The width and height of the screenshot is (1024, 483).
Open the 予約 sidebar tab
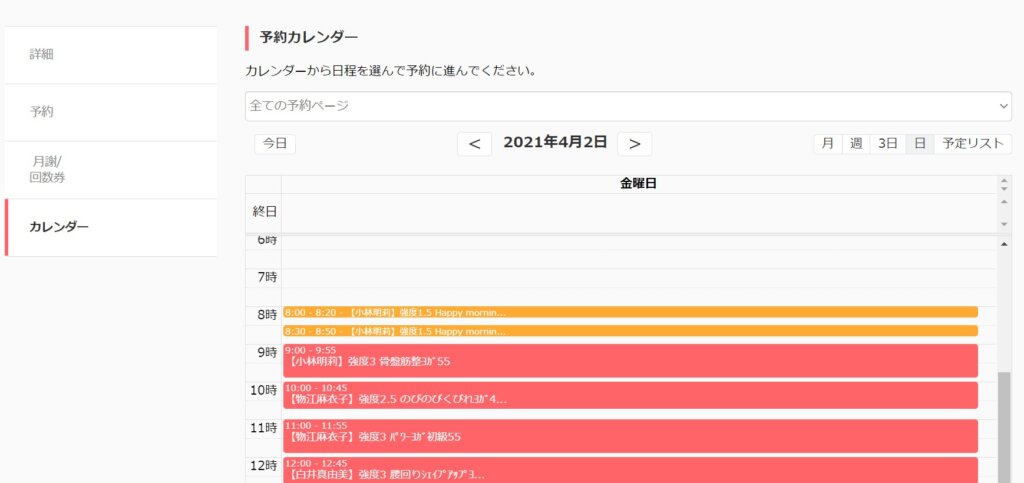[x=110, y=112]
